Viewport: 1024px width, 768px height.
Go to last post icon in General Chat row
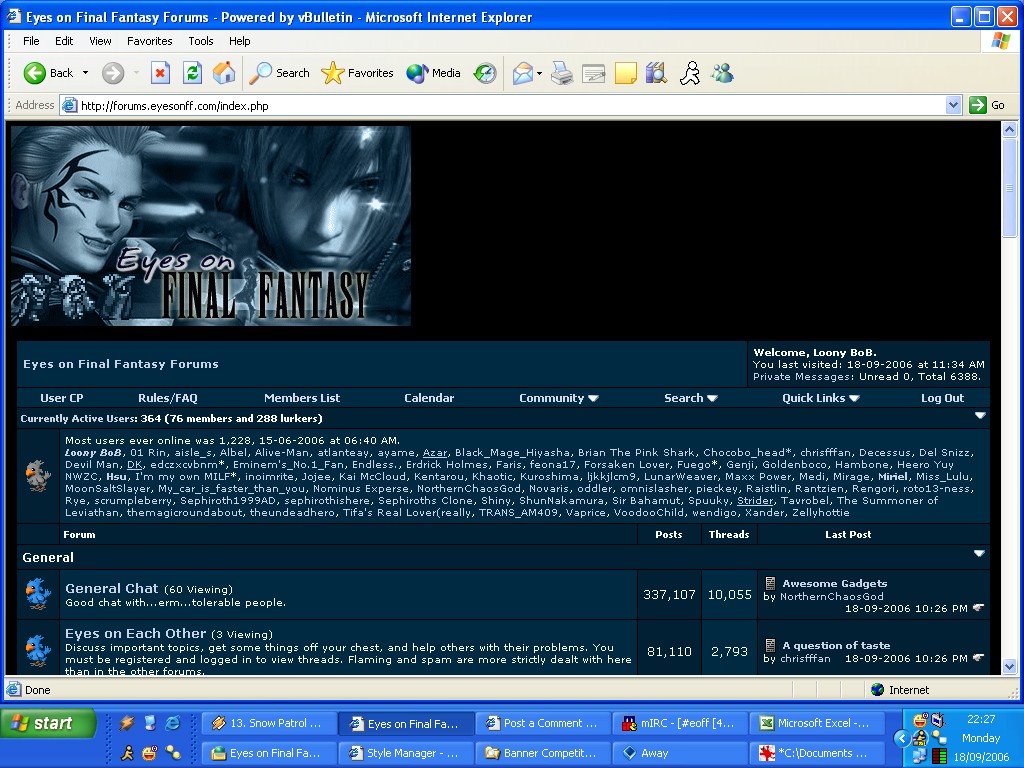[x=978, y=608]
